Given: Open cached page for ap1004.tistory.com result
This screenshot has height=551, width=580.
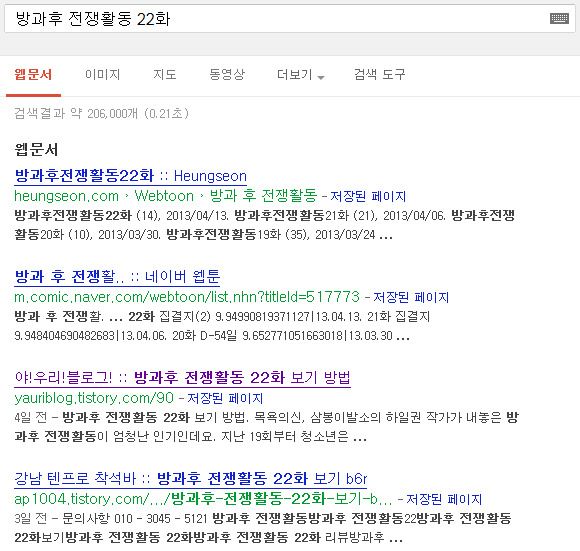Looking at the screenshot, I should click(x=444, y=499).
